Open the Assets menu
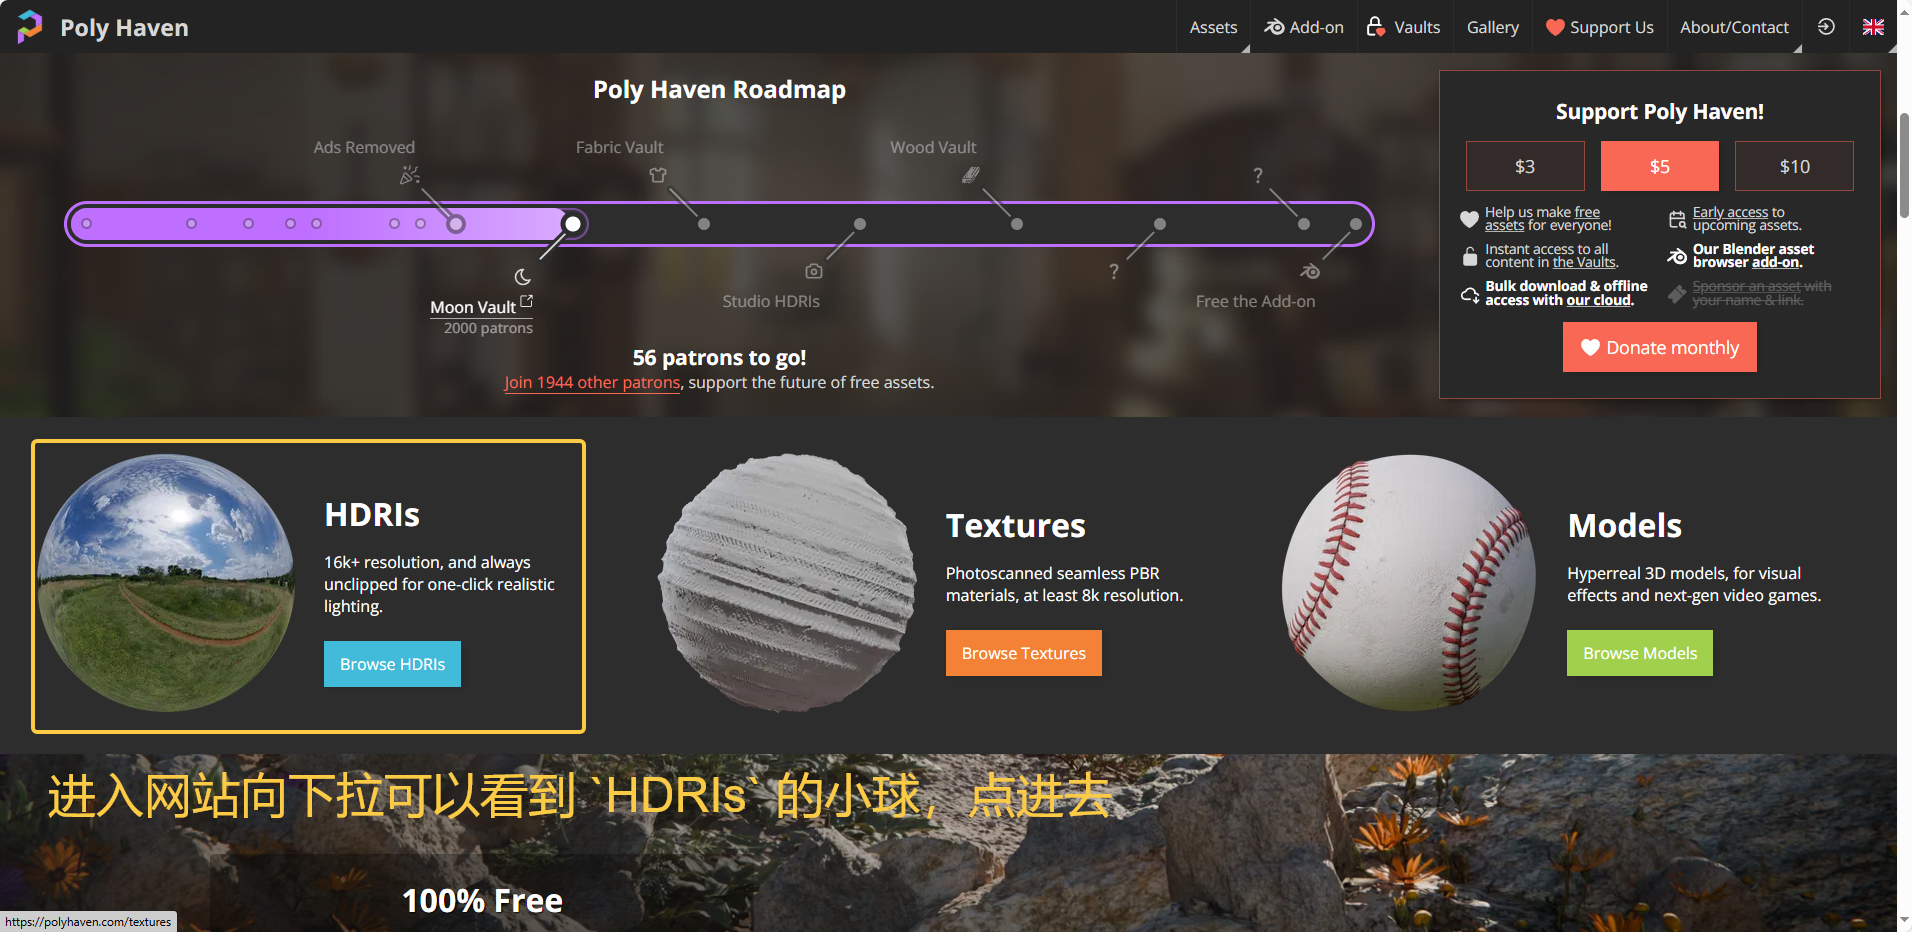Screen dimensions: 1912x932 point(1213,27)
